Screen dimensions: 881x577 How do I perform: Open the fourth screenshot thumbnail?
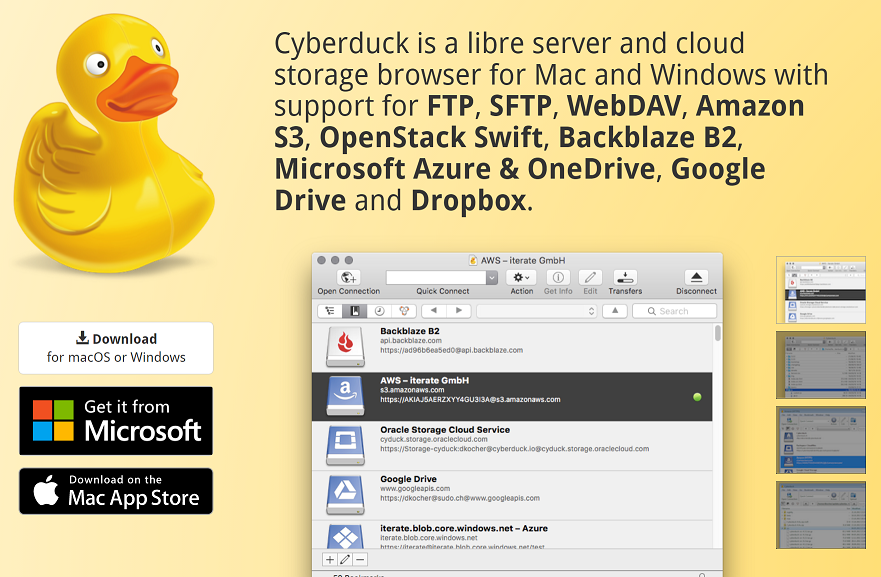(x=821, y=515)
